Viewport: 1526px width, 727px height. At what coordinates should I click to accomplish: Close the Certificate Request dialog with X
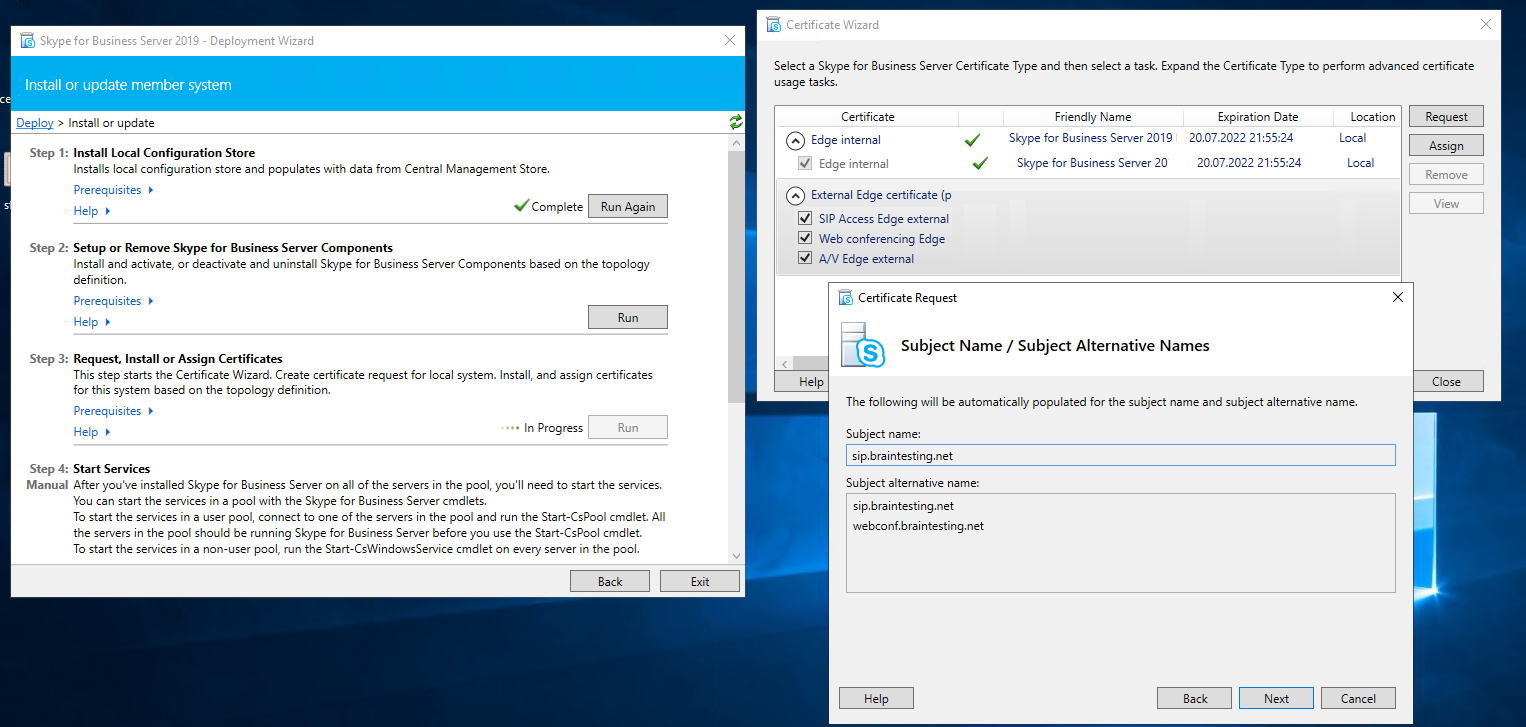[1397, 297]
